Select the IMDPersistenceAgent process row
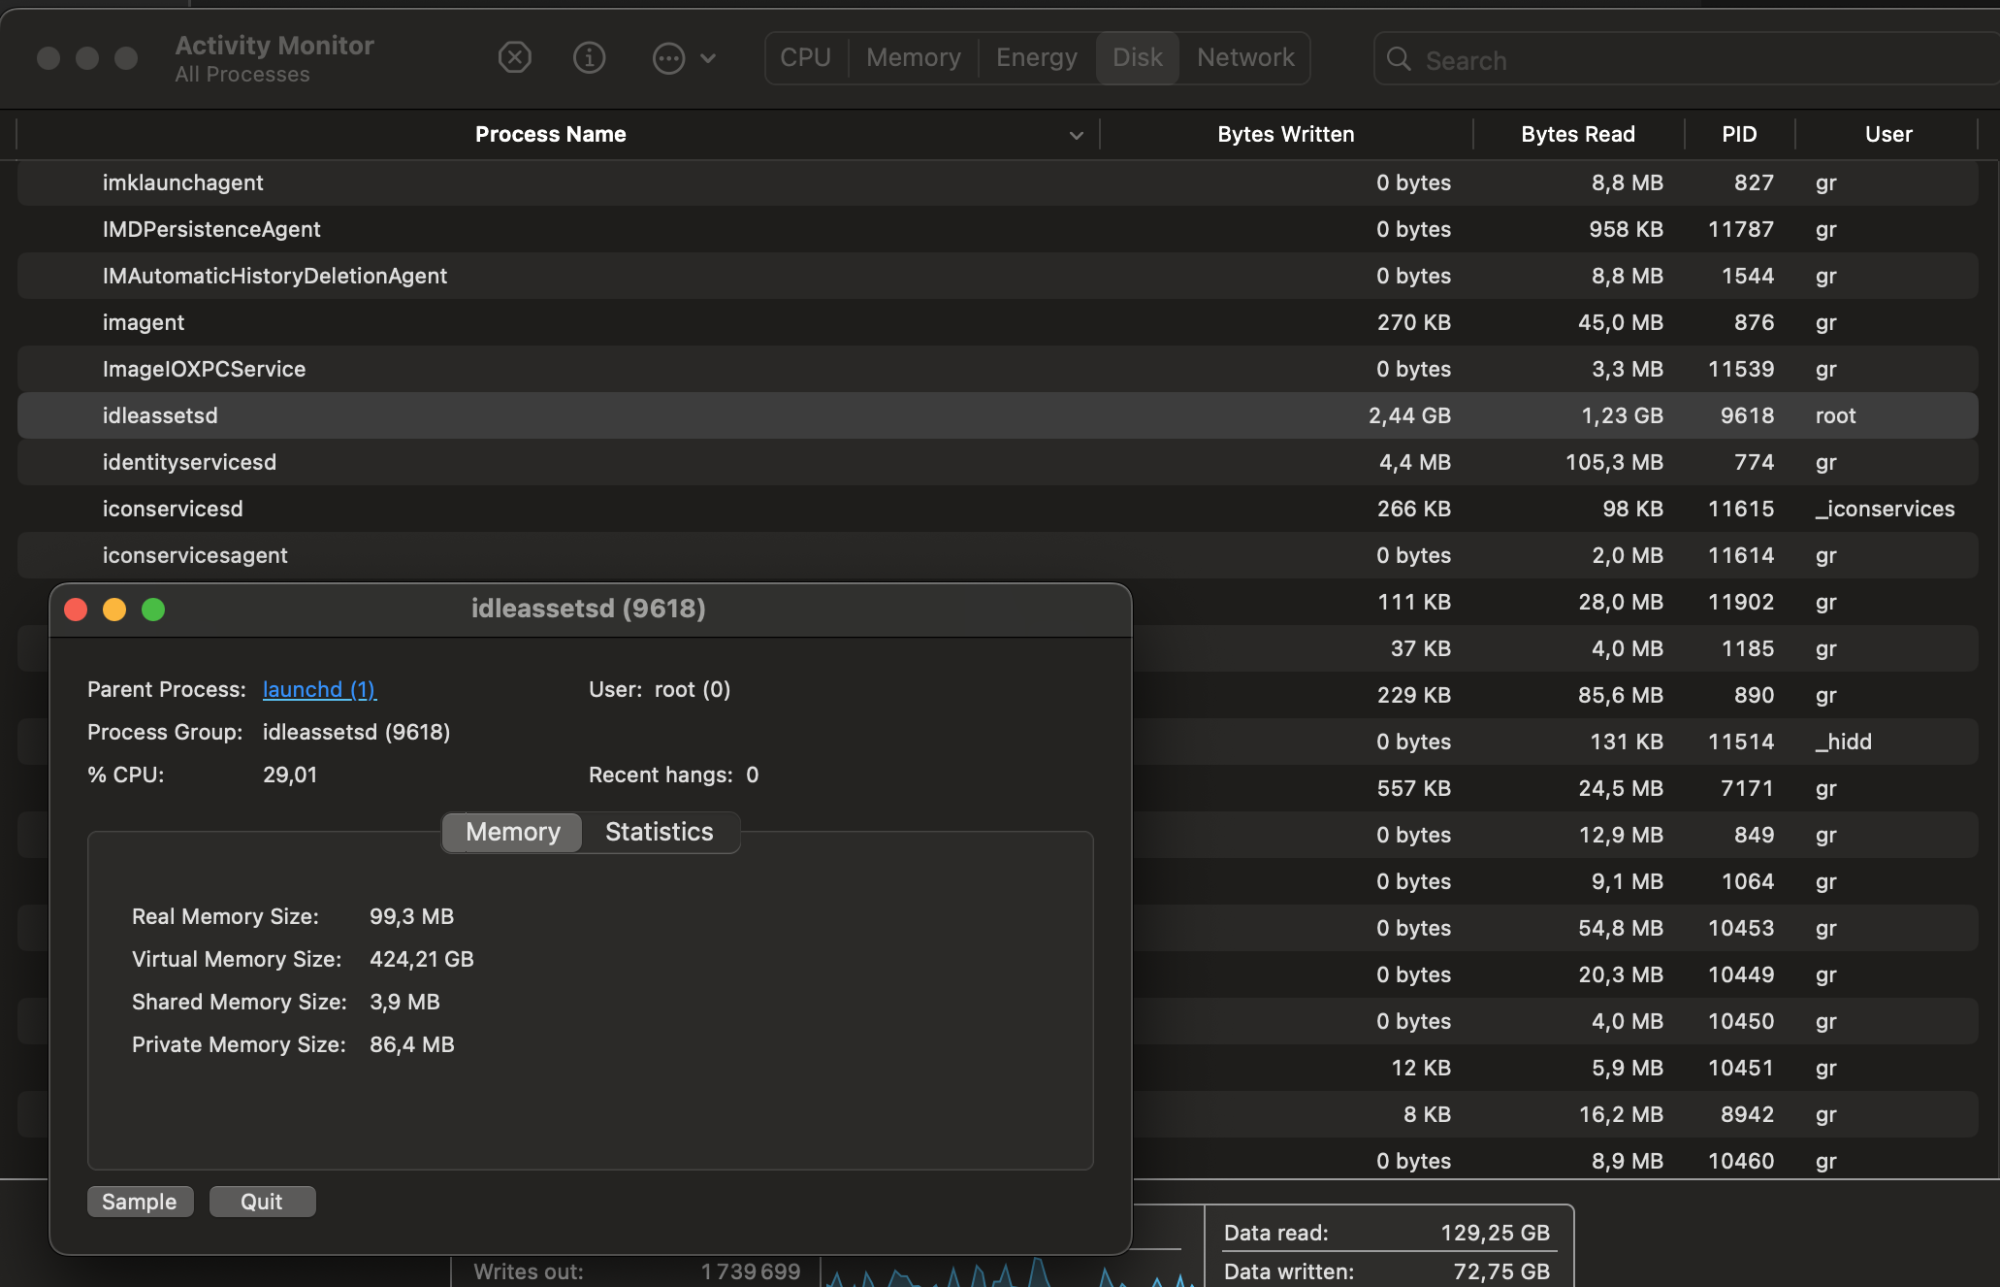2000x1287 pixels. (997, 229)
